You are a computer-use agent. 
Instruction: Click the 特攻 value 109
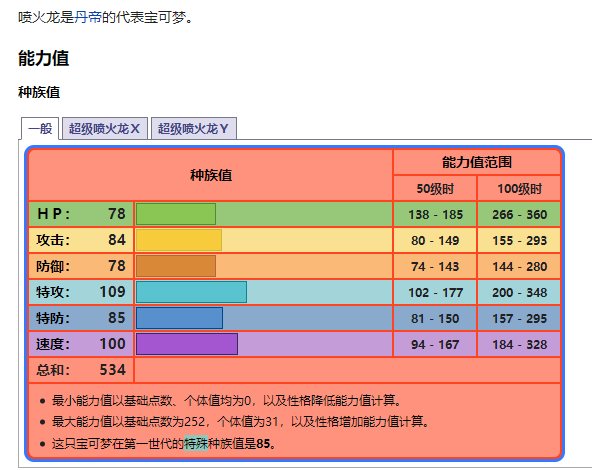coord(113,292)
